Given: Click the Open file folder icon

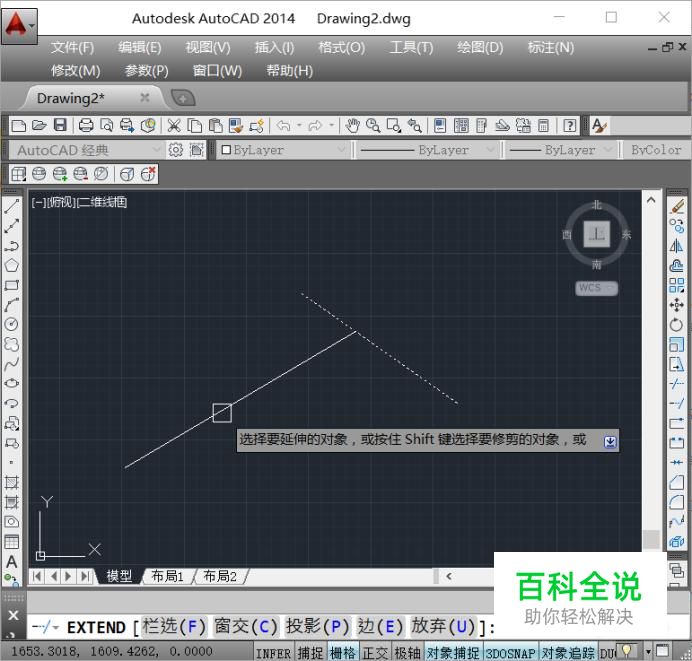Looking at the screenshot, I should coord(39,126).
